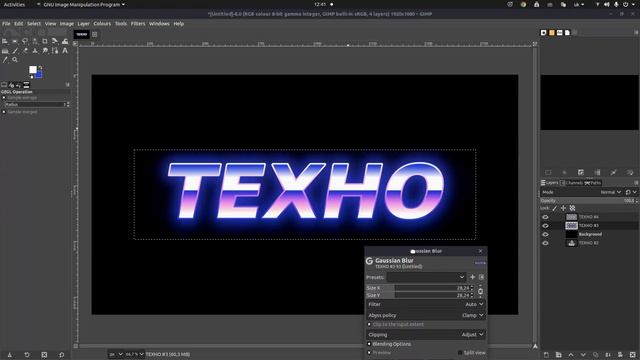This screenshot has width=640, height=360.
Task: Save new Gaussian Blur preset plus icon
Action: click(473, 277)
